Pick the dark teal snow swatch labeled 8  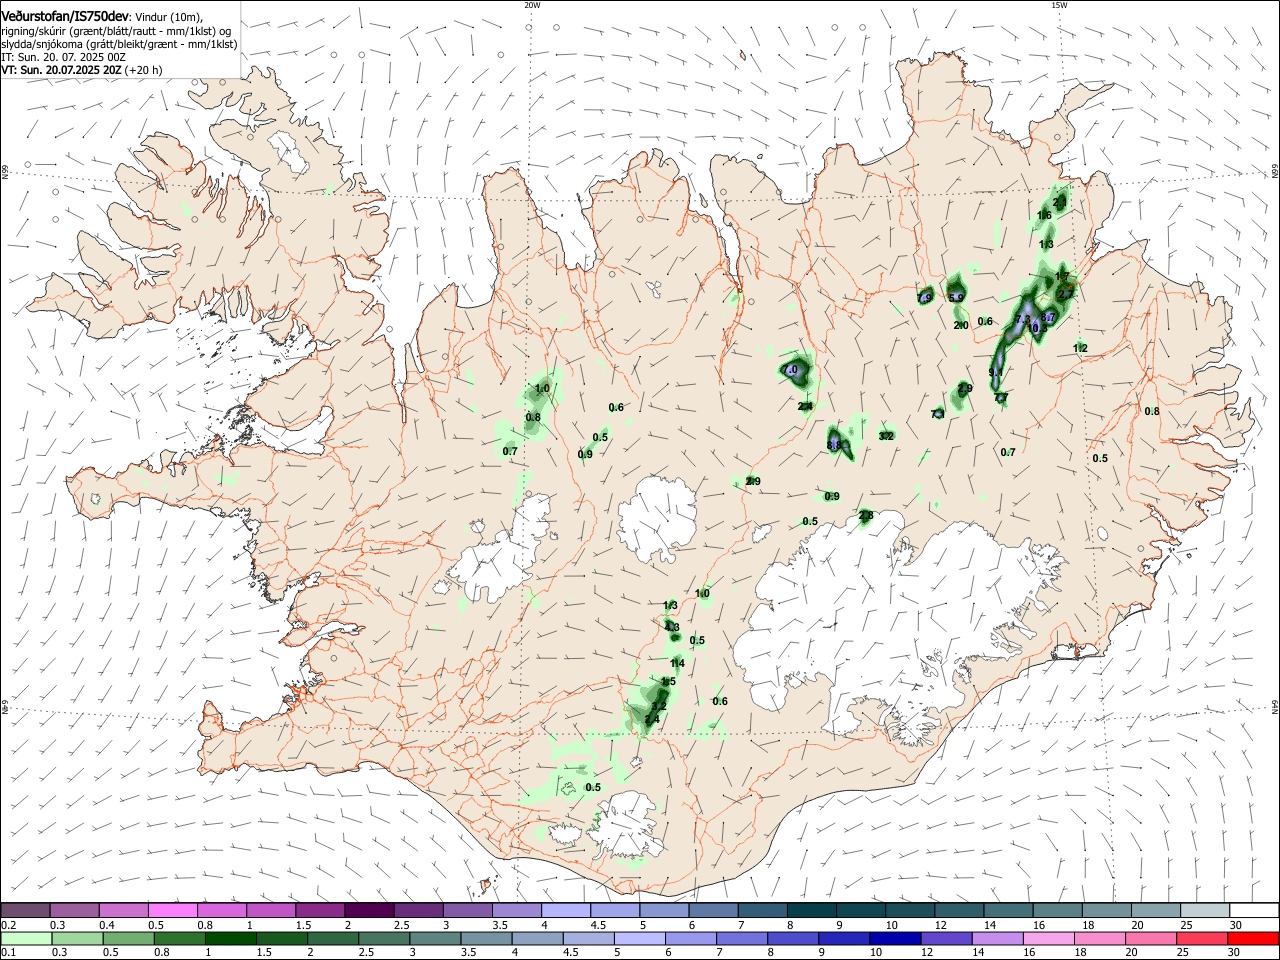click(x=811, y=911)
